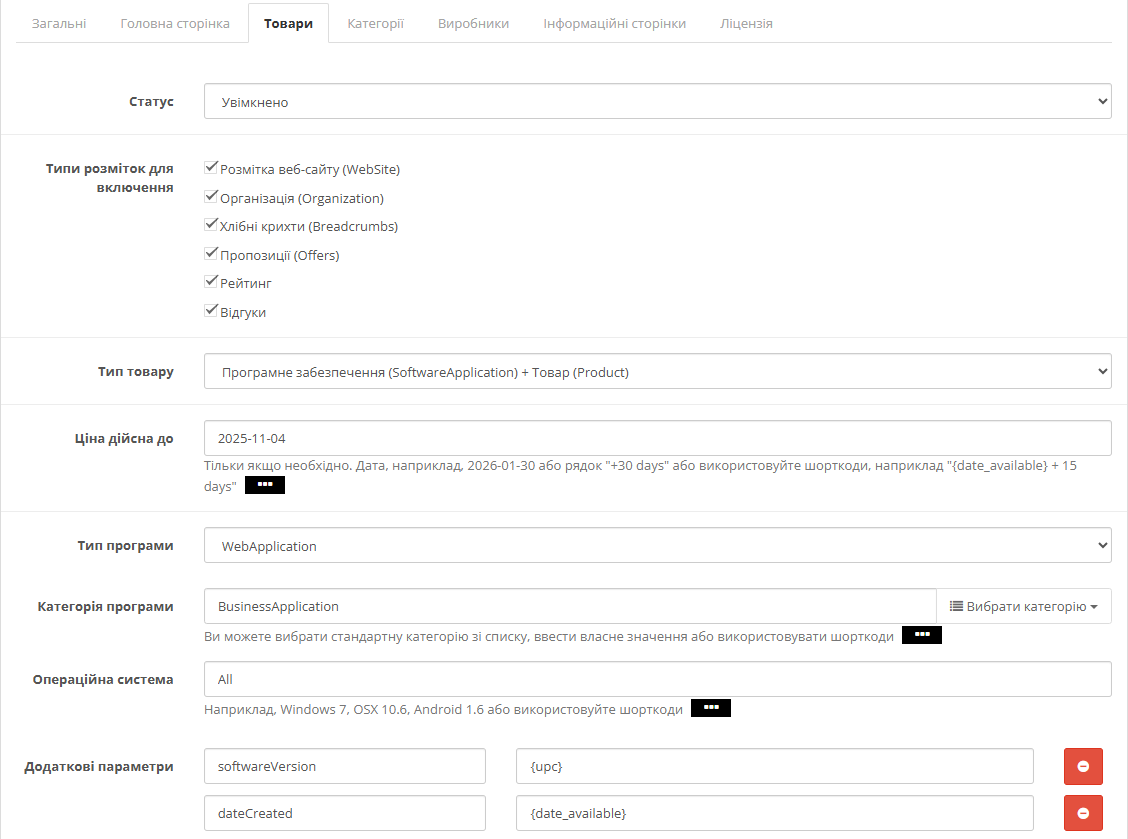The height and width of the screenshot is (839, 1128).
Task: Toggle the Offers (Пропозиції) checkbox
Action: coord(211,254)
